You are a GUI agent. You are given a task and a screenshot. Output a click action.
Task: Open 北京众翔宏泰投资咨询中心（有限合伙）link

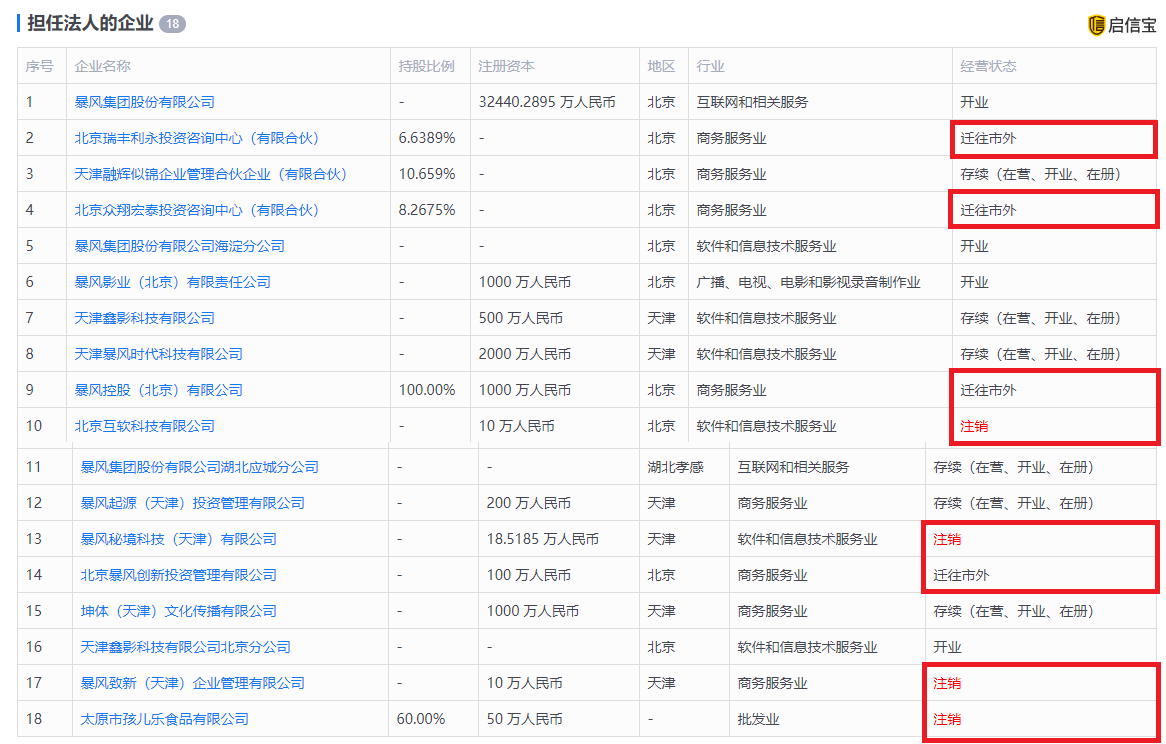[x=197, y=210]
